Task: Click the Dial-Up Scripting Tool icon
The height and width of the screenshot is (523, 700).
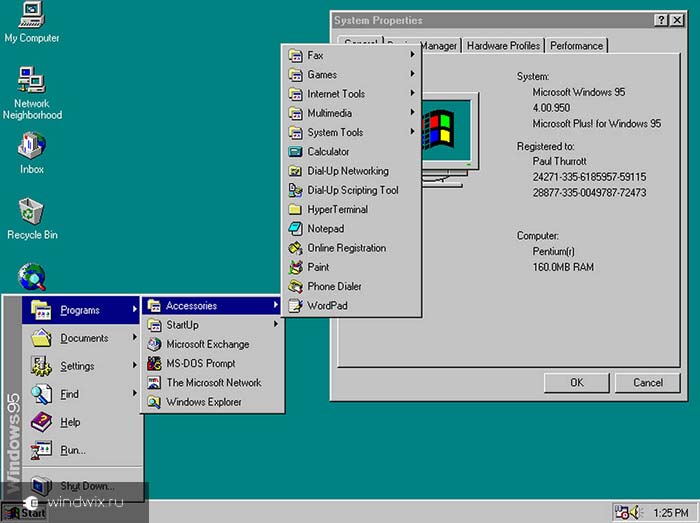Action: [x=295, y=190]
